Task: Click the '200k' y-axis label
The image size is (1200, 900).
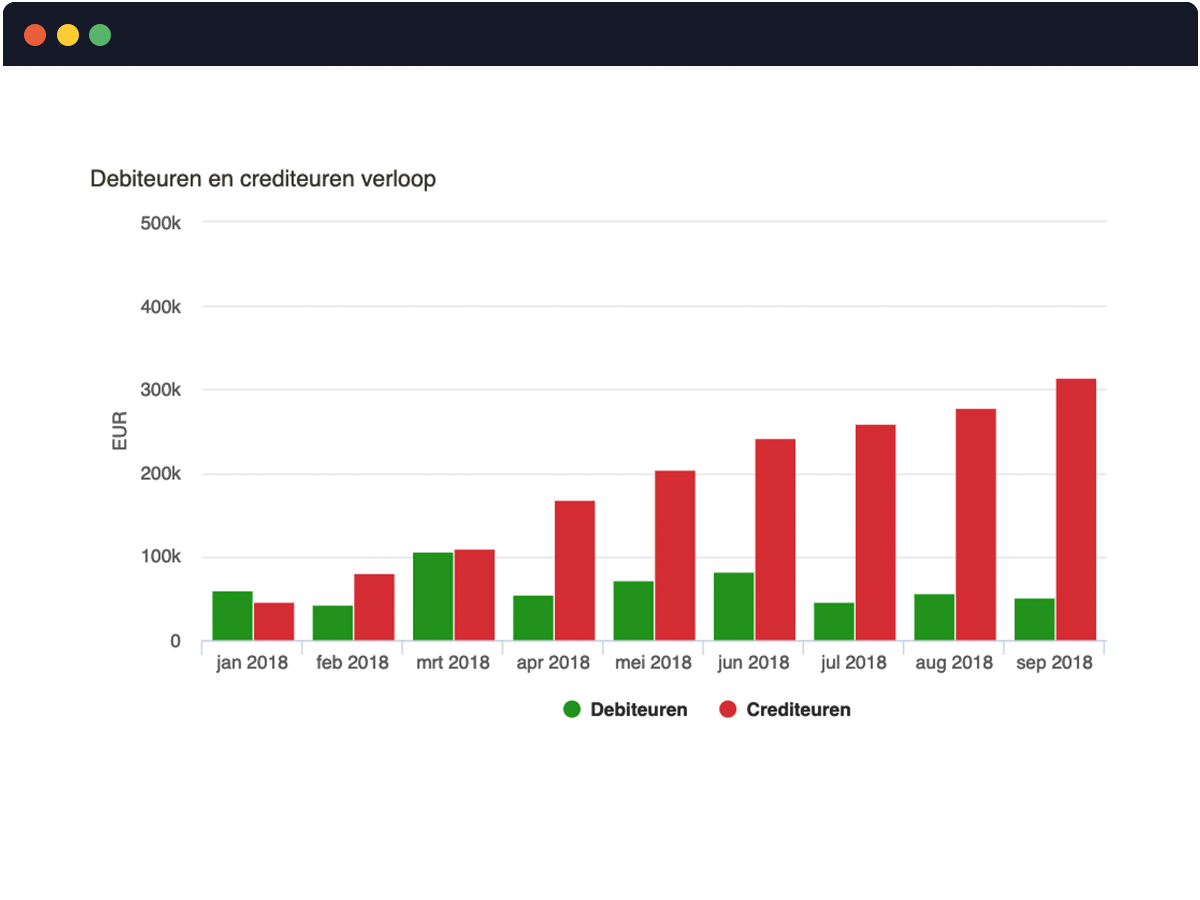Action: [x=160, y=474]
